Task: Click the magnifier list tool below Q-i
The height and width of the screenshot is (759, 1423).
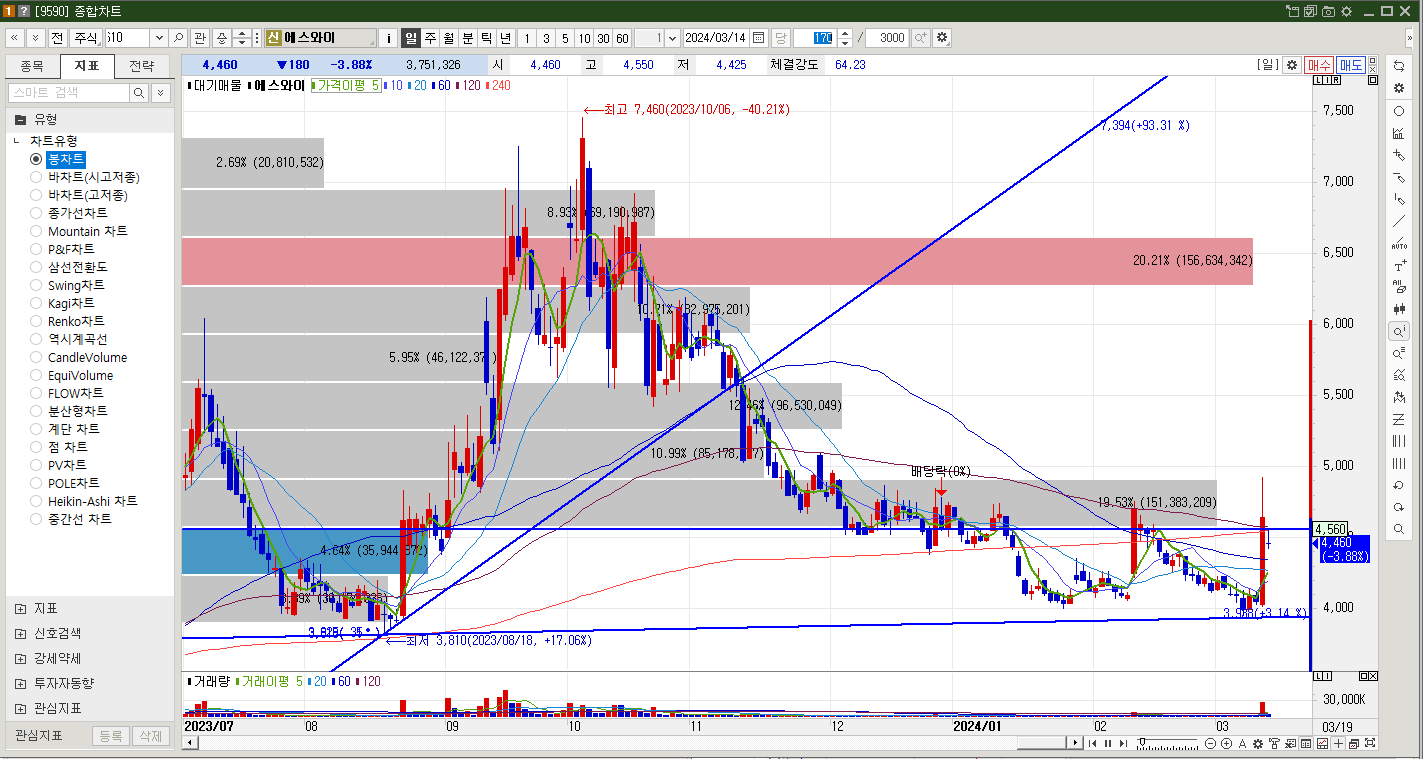Action: [1399, 354]
